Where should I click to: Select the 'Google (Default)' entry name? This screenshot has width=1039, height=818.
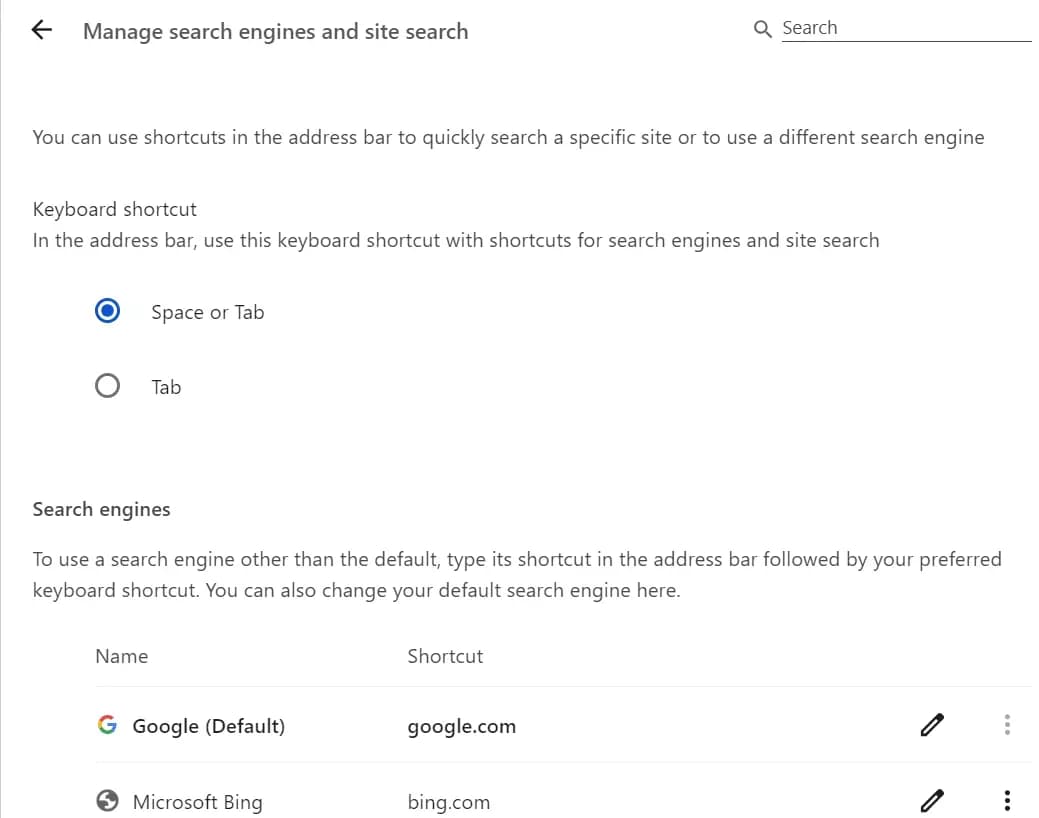pyautogui.click(x=208, y=726)
